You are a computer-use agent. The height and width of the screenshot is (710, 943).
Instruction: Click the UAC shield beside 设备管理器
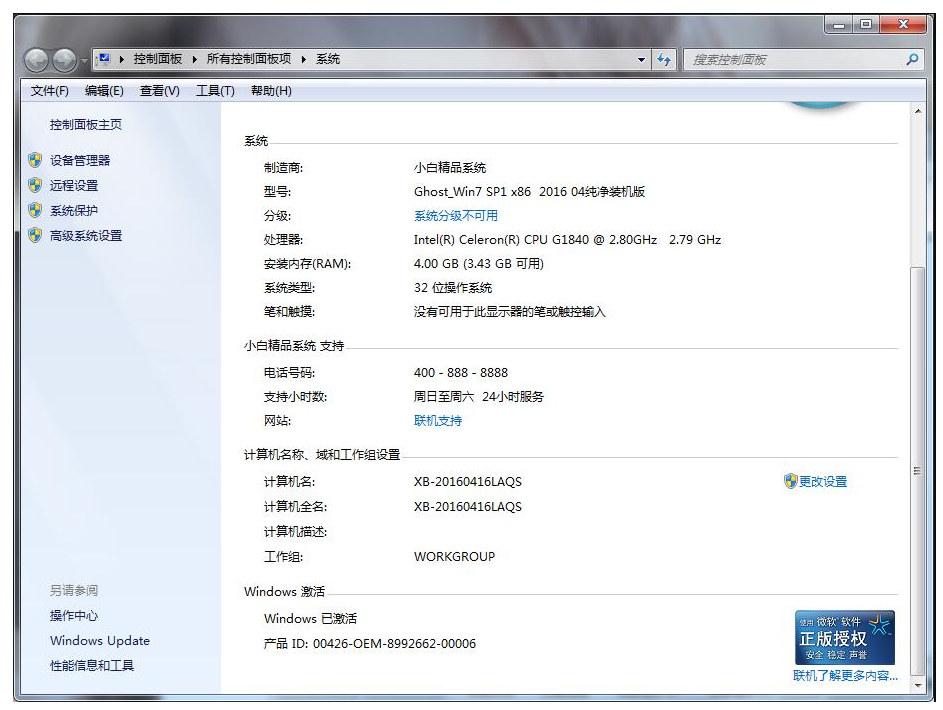pos(35,159)
